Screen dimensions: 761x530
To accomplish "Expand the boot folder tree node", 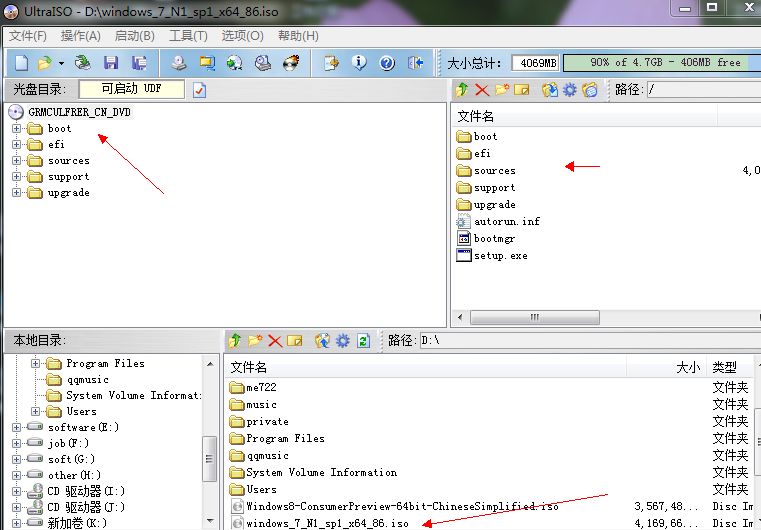I will click(x=17, y=129).
